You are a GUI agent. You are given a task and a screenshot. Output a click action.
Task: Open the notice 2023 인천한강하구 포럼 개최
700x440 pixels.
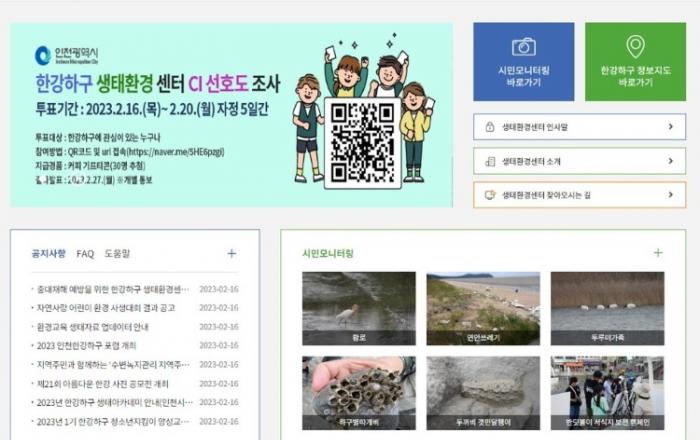[86, 346]
